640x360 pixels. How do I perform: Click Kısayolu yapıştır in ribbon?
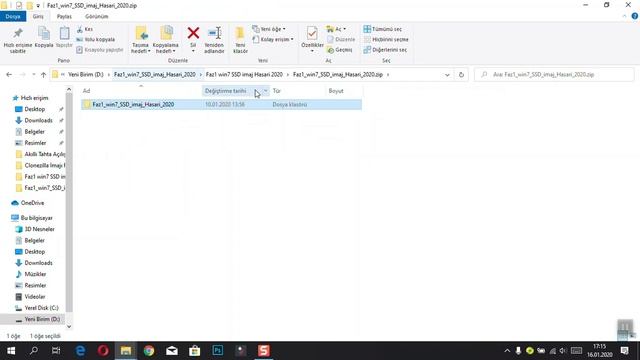(100, 50)
